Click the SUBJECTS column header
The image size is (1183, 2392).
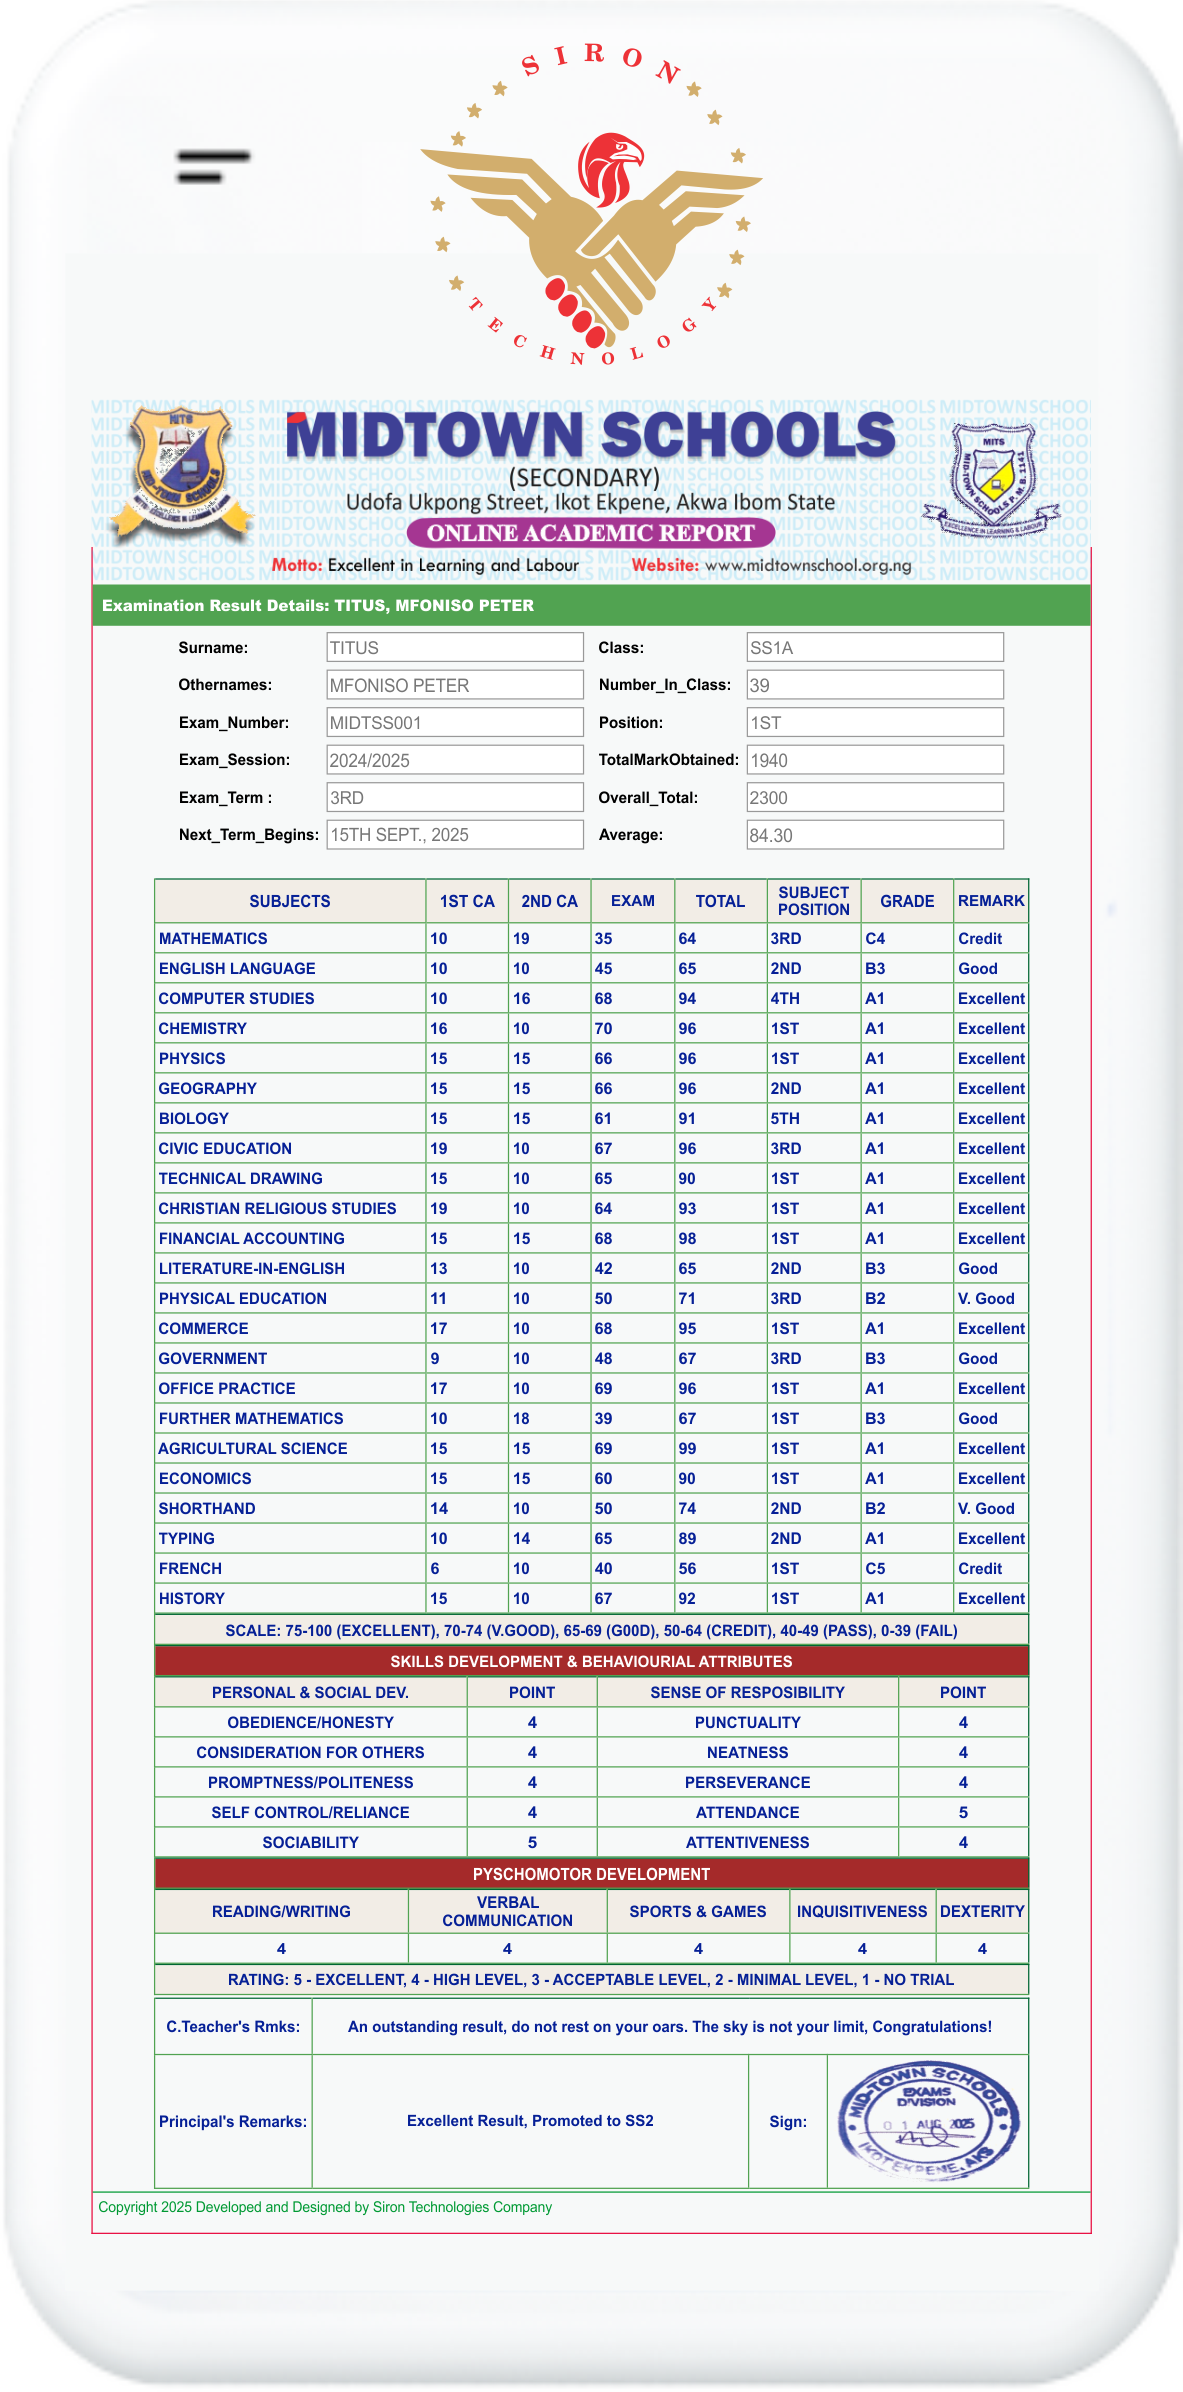[290, 901]
